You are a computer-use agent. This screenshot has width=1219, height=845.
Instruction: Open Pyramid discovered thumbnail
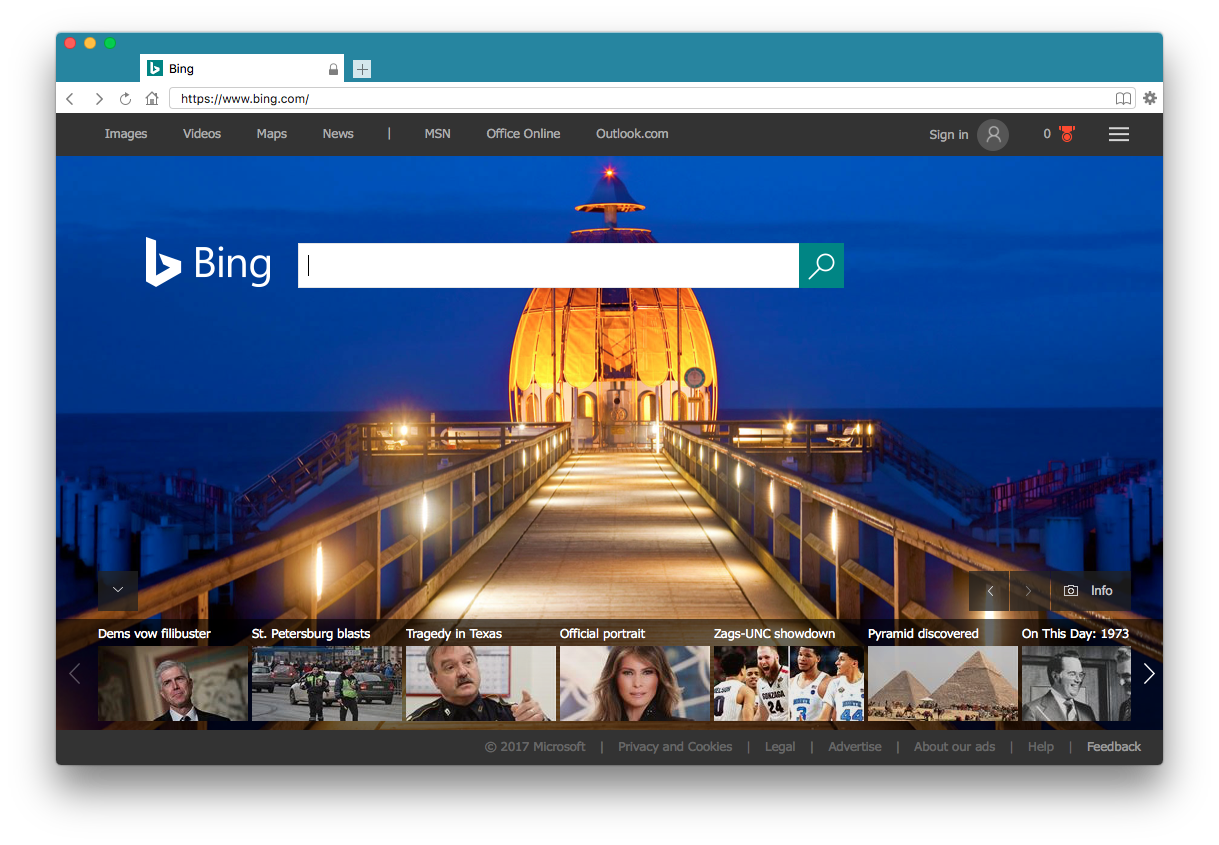943,683
